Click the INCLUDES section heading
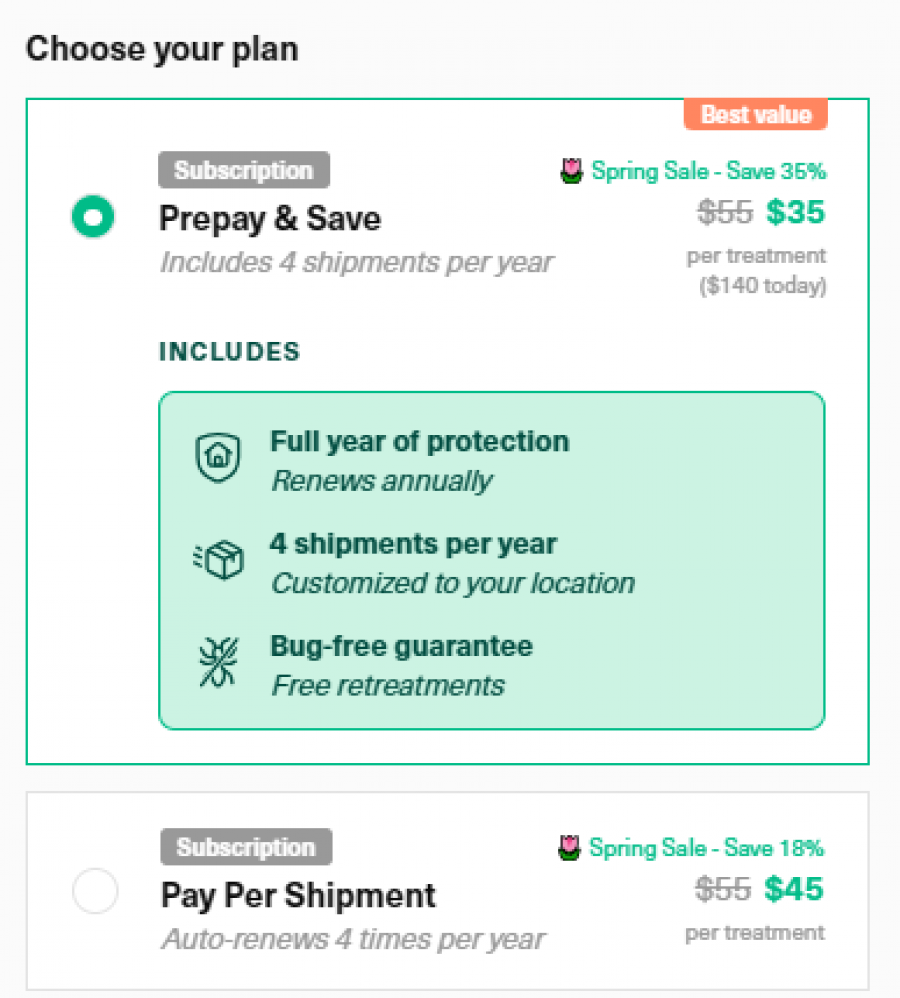This screenshot has width=900, height=998. point(229,352)
